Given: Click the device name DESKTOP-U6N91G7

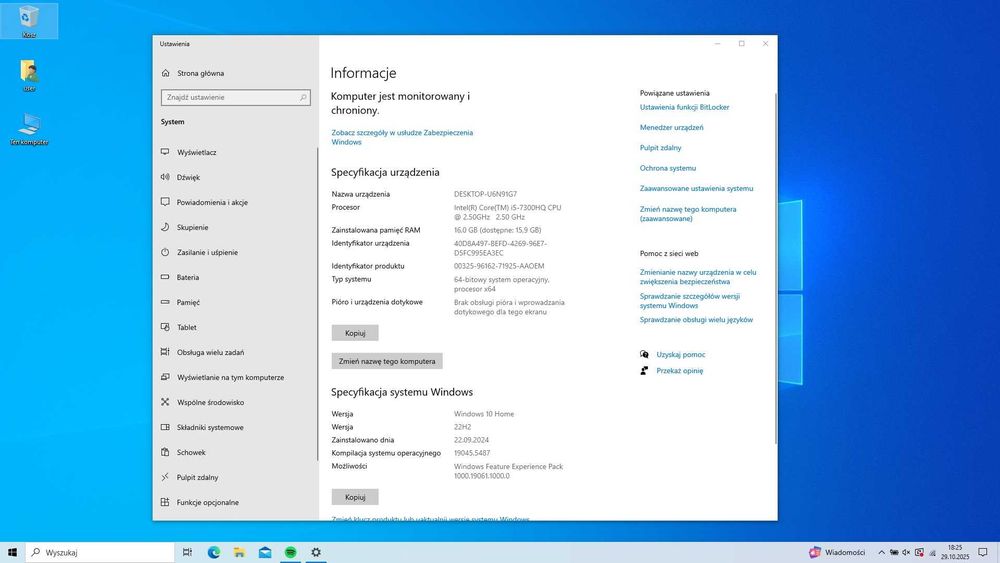Looking at the screenshot, I should [485, 194].
